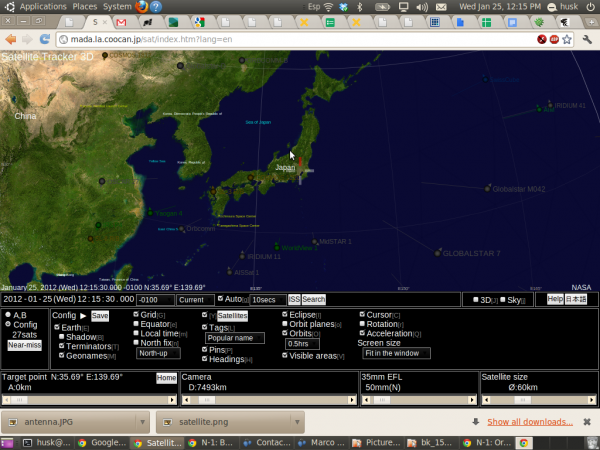Toggle the Earth checkbox
600x450 pixels.
(57, 327)
